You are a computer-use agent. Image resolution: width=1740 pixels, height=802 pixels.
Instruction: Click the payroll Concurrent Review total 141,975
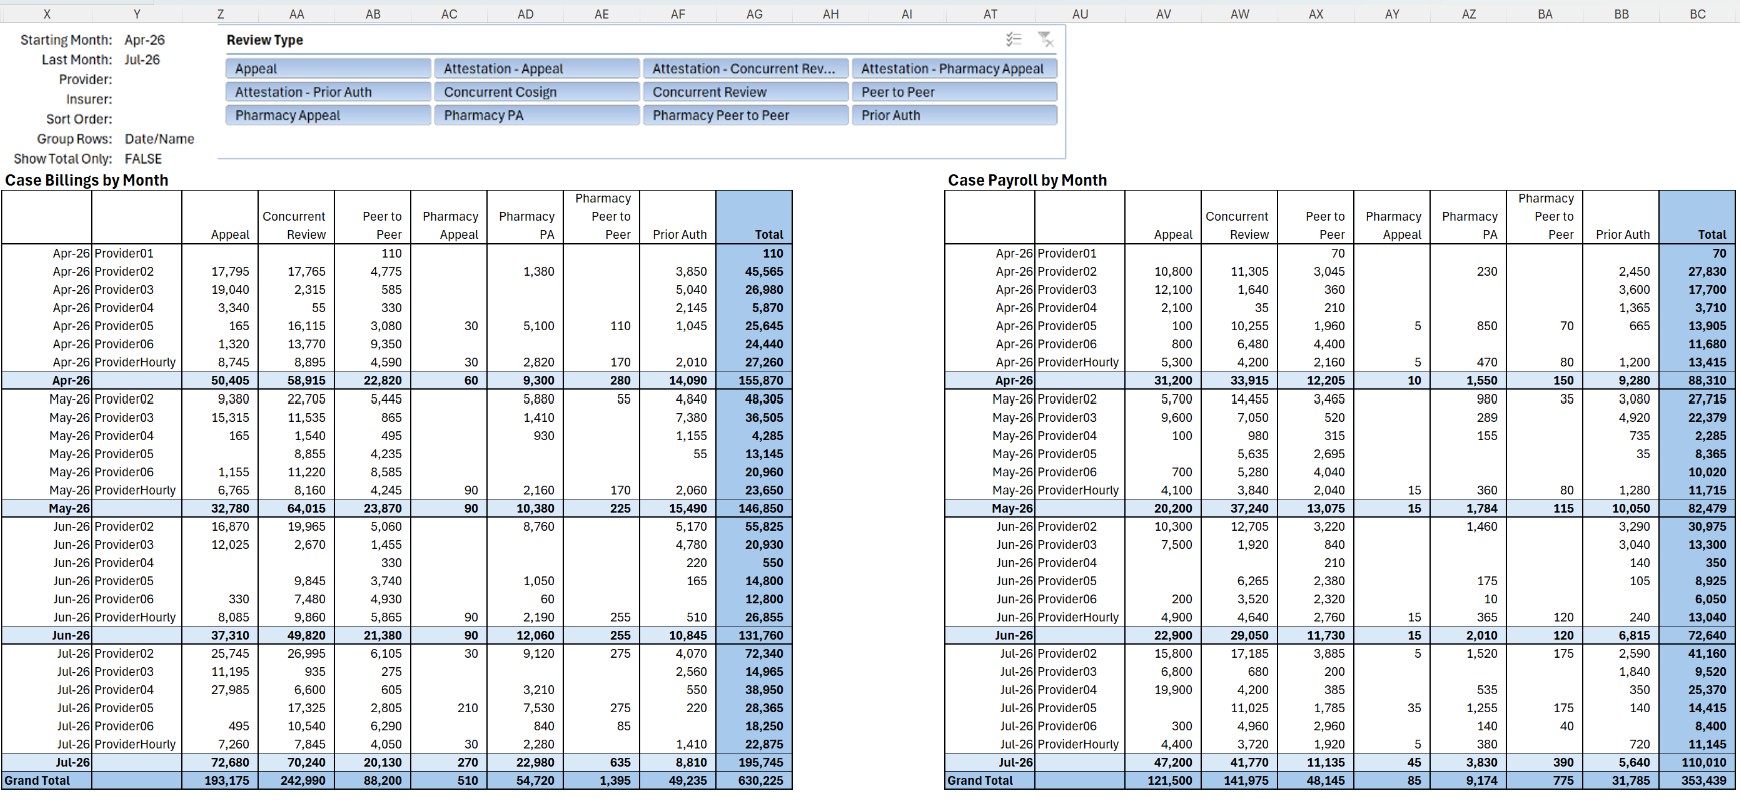(1246, 781)
